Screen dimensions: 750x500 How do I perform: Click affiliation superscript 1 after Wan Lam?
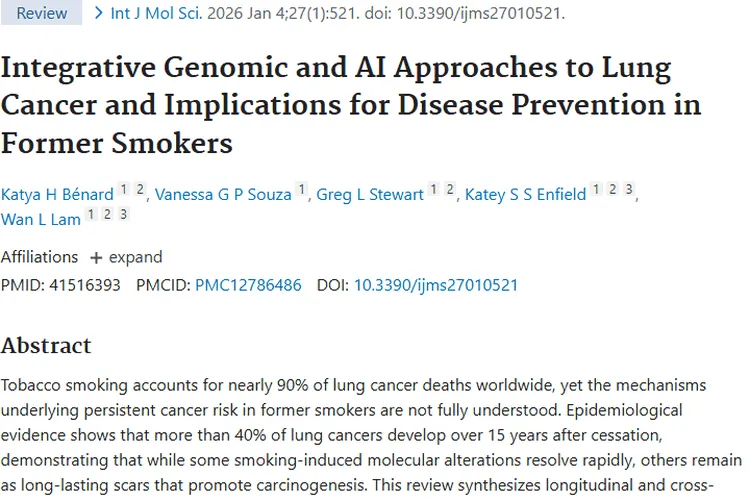(90, 213)
